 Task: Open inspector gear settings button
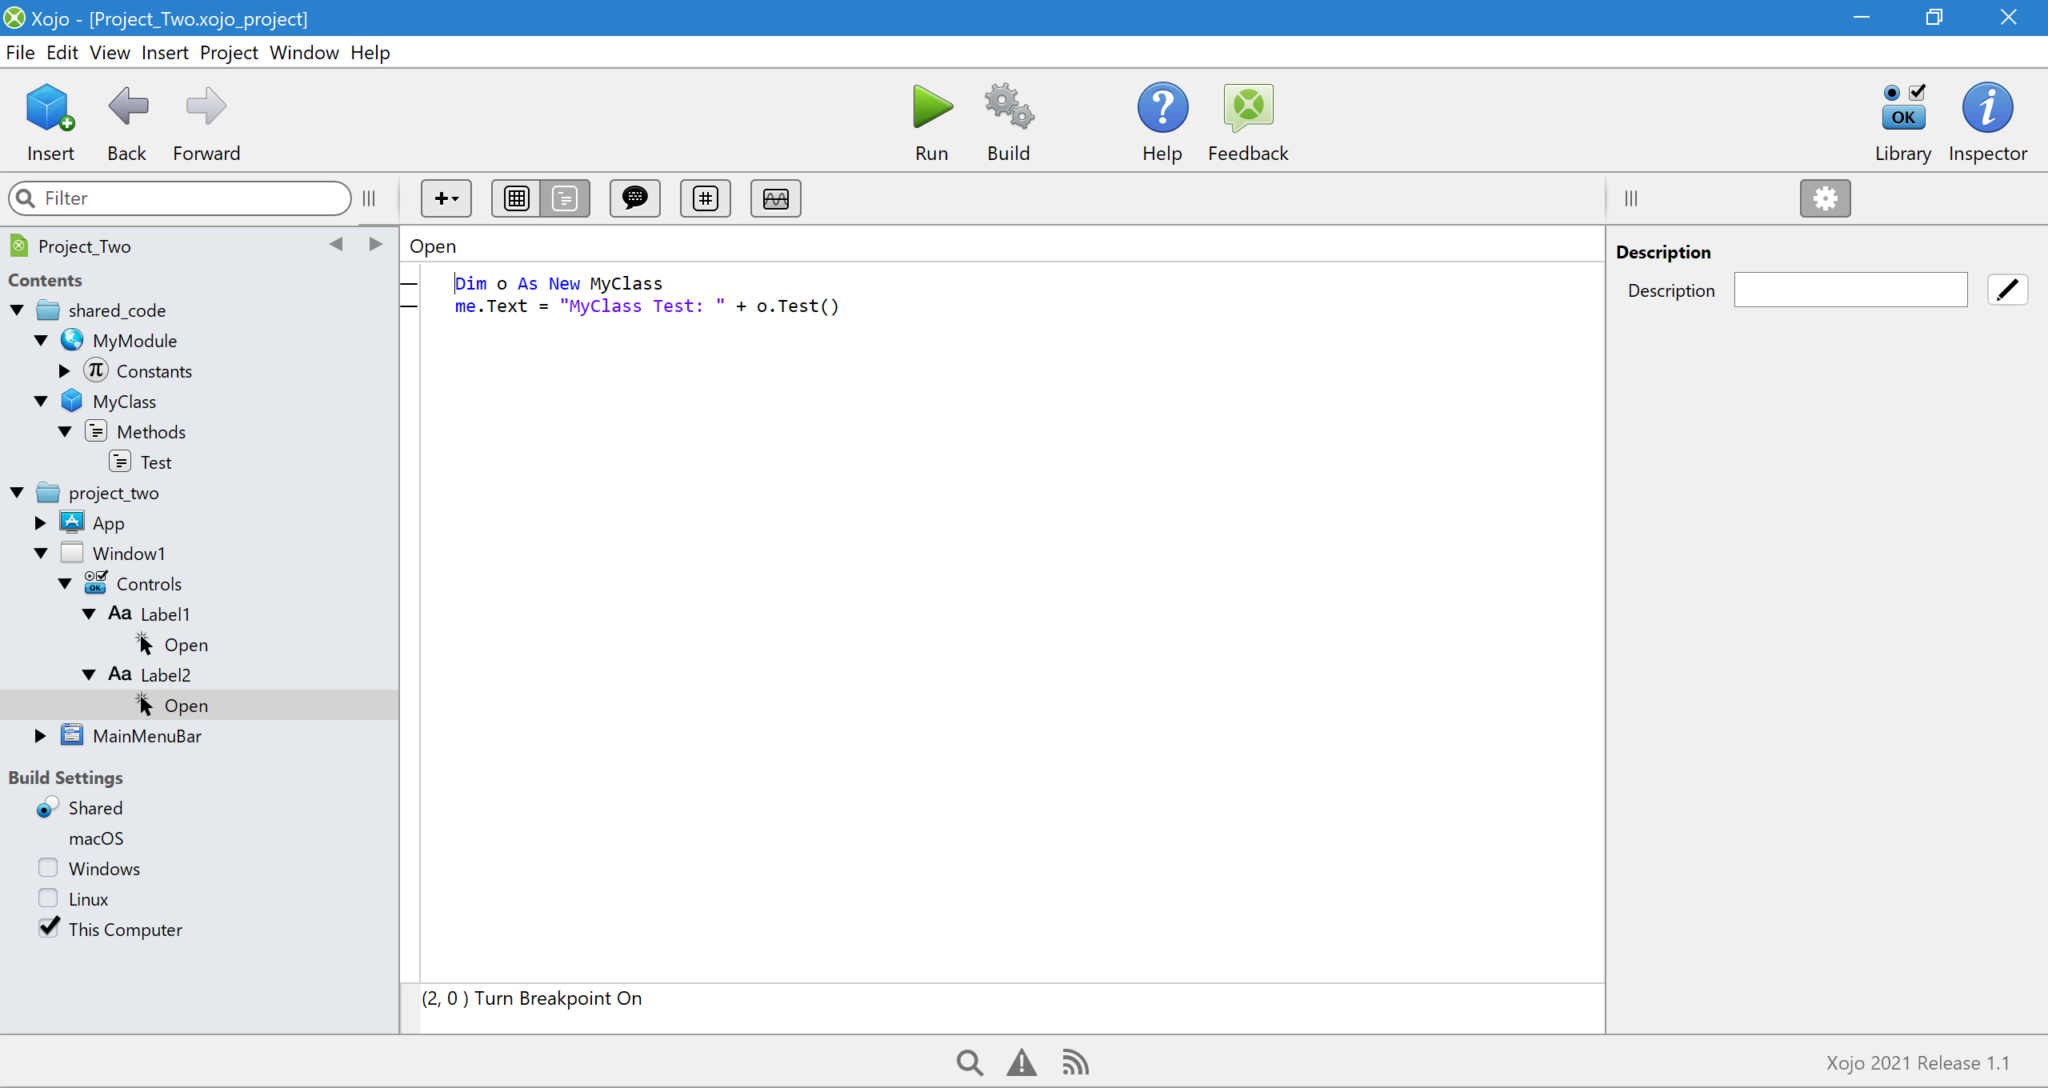1825,198
